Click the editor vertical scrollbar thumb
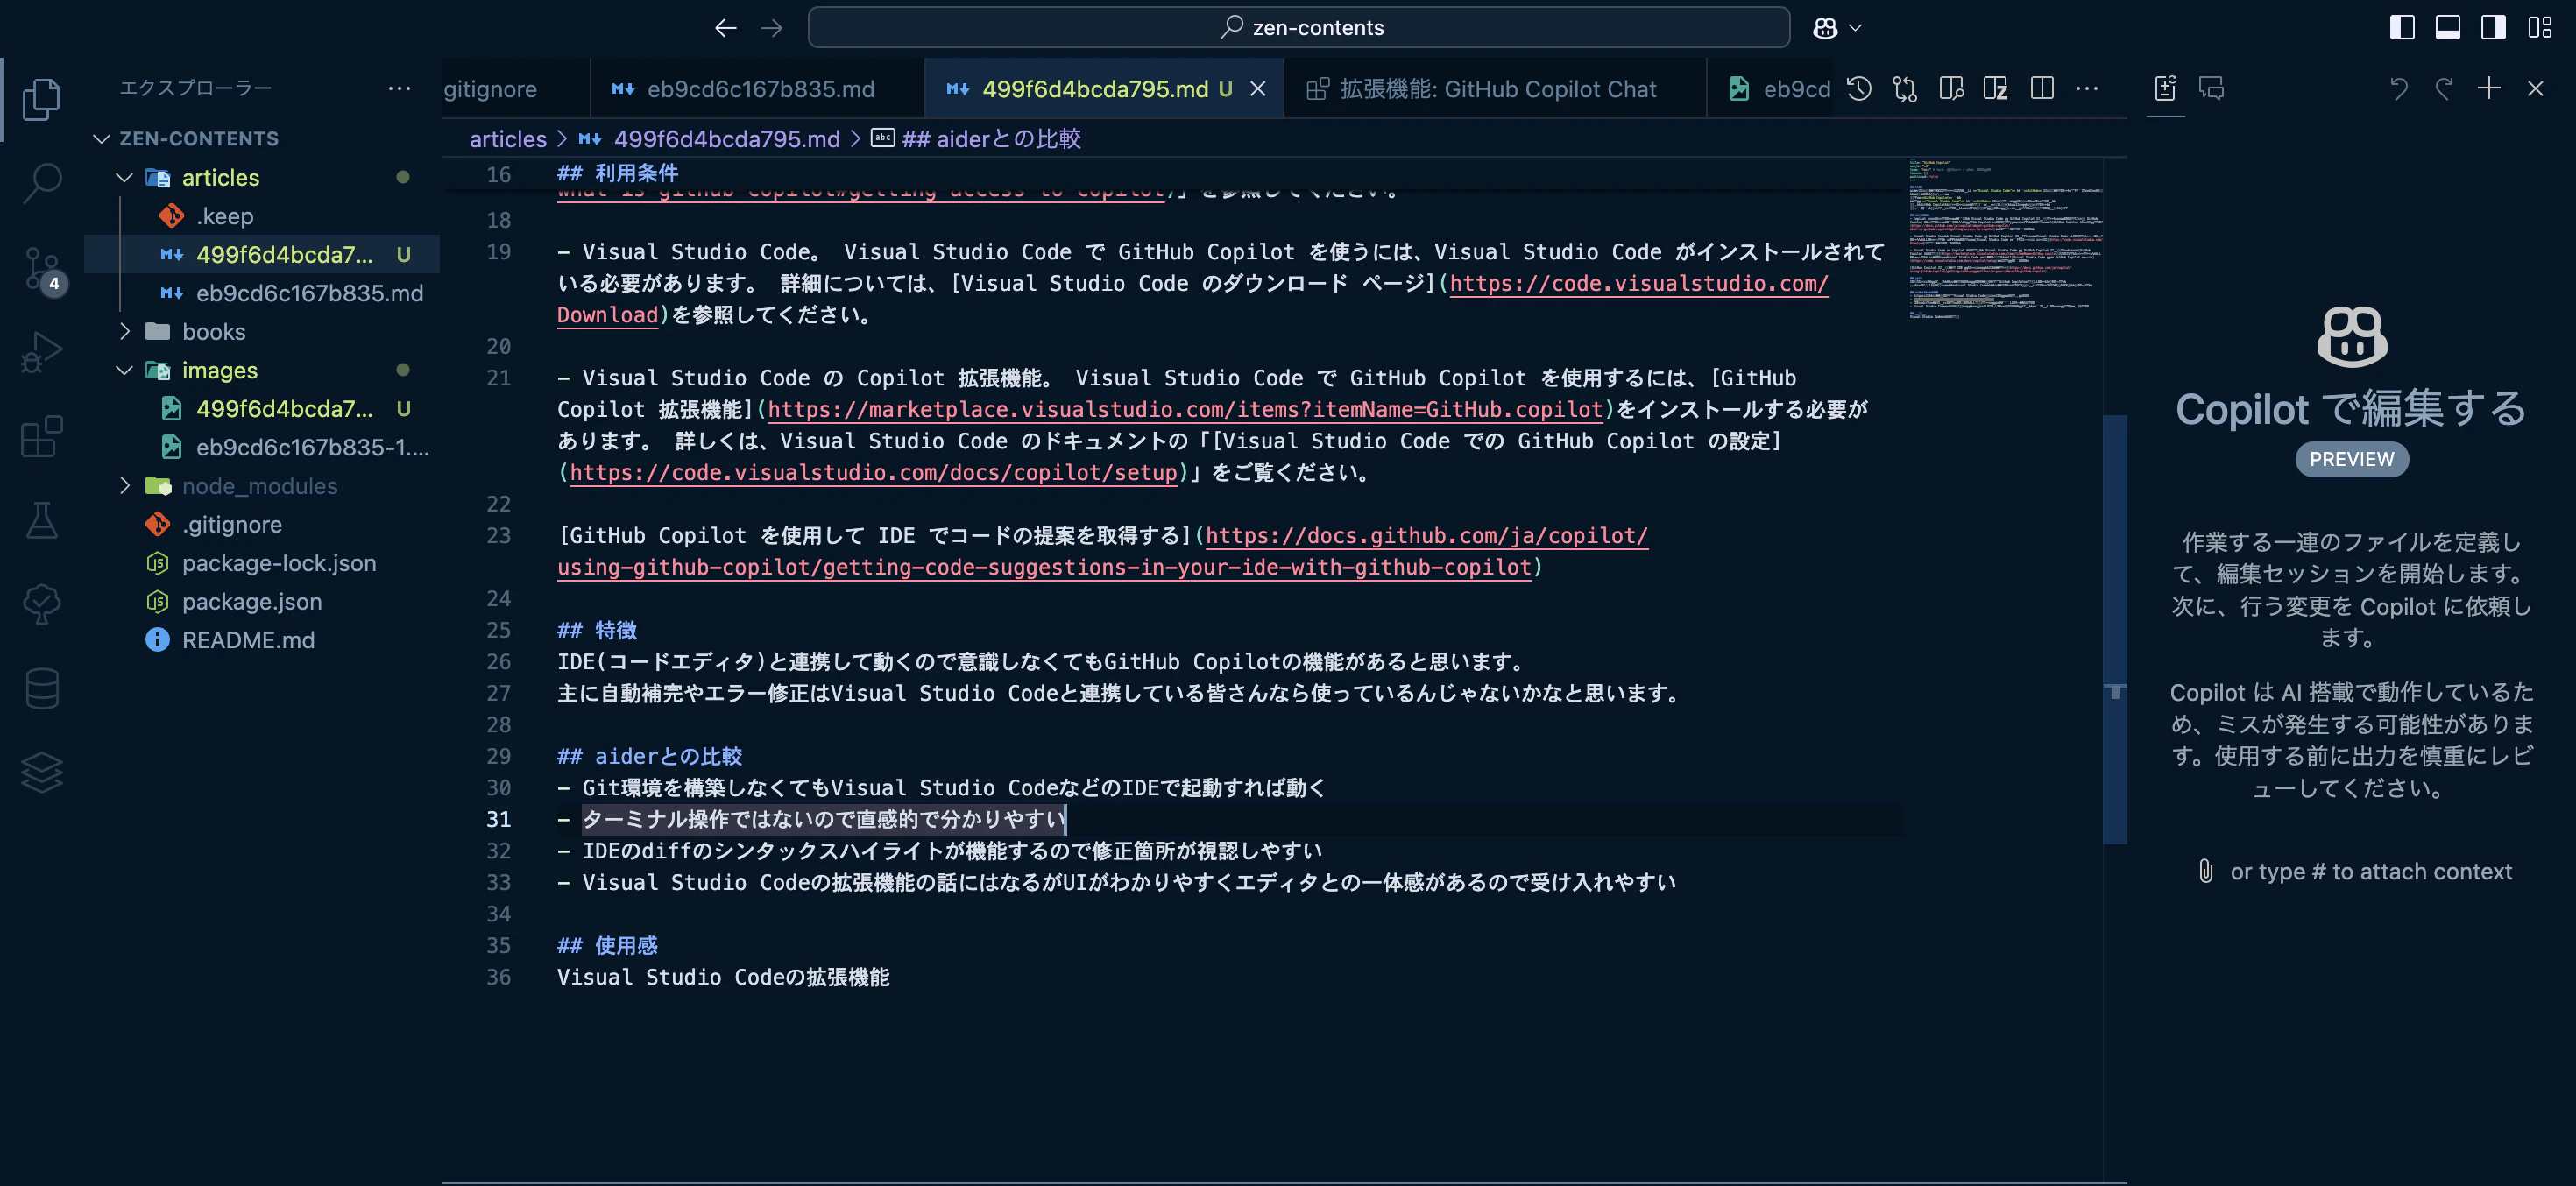The image size is (2576, 1186). point(2114,630)
